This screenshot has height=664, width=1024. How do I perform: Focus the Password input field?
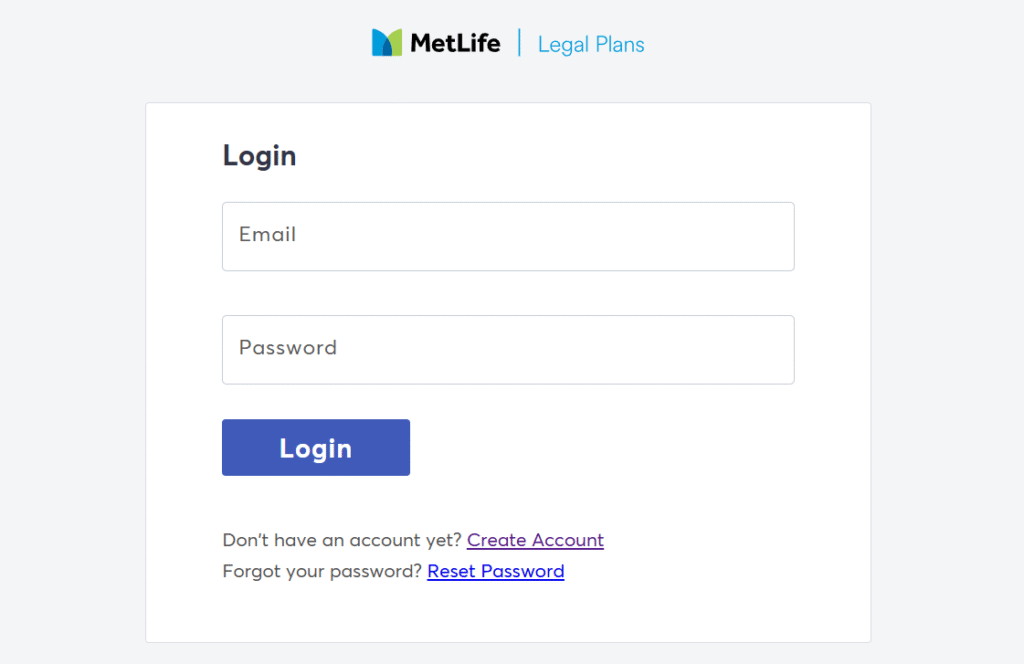(x=508, y=350)
